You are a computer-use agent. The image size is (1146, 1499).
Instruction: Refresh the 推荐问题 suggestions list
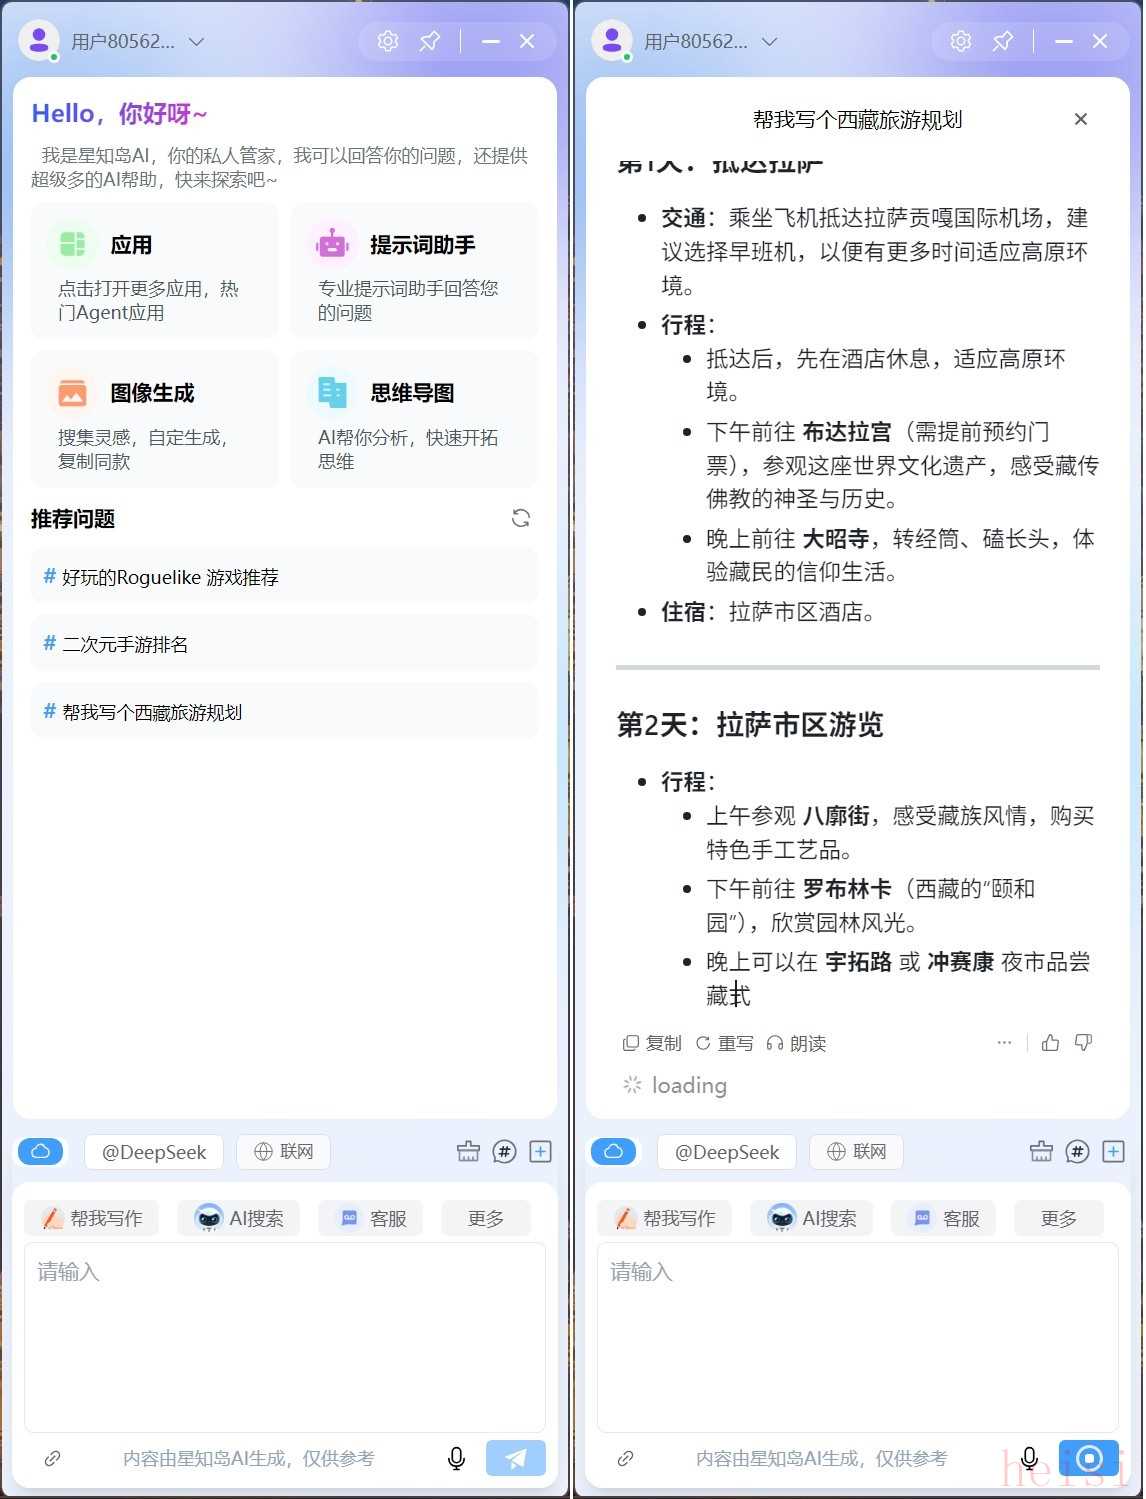(520, 518)
